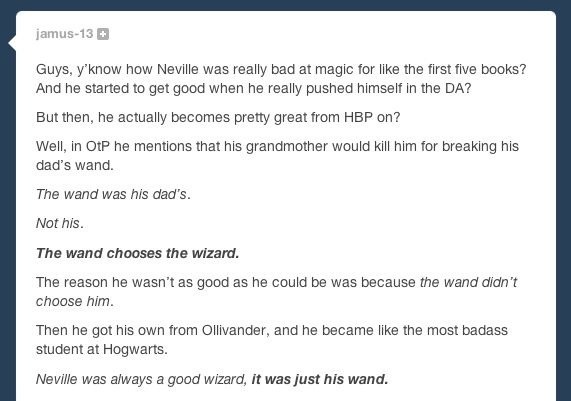Click bold text "it was just his wand."
The image size is (571, 401).
pyautogui.click(x=320, y=380)
